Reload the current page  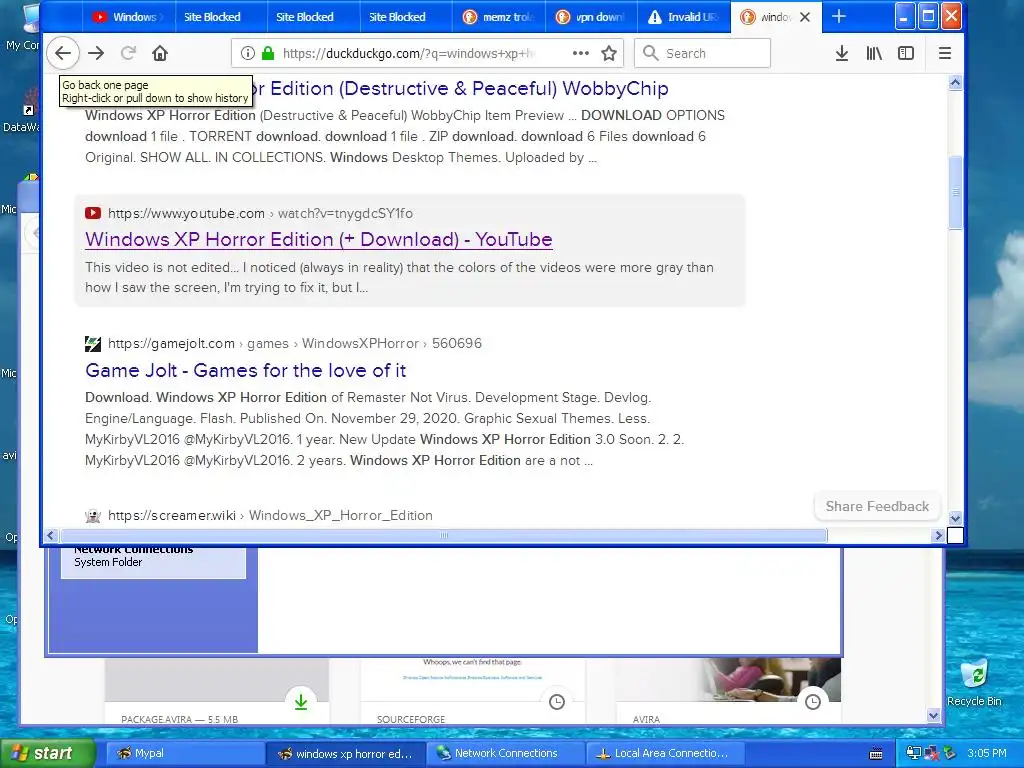click(x=128, y=54)
